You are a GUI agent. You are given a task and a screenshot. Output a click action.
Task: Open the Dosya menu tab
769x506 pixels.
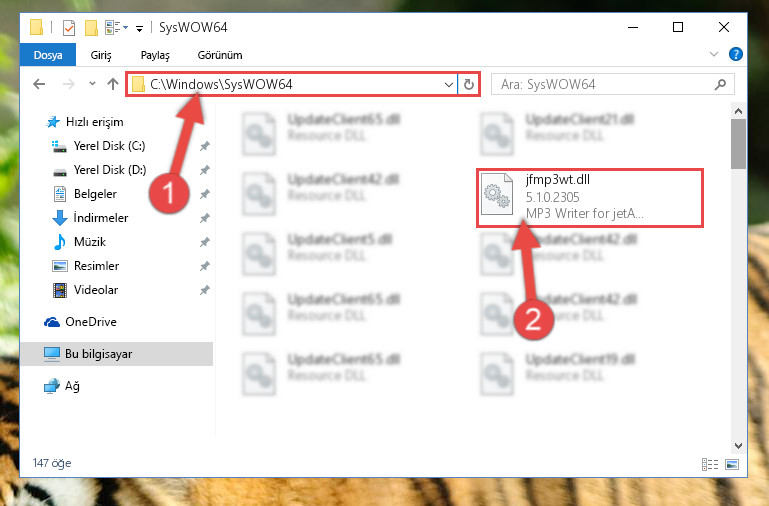48,55
